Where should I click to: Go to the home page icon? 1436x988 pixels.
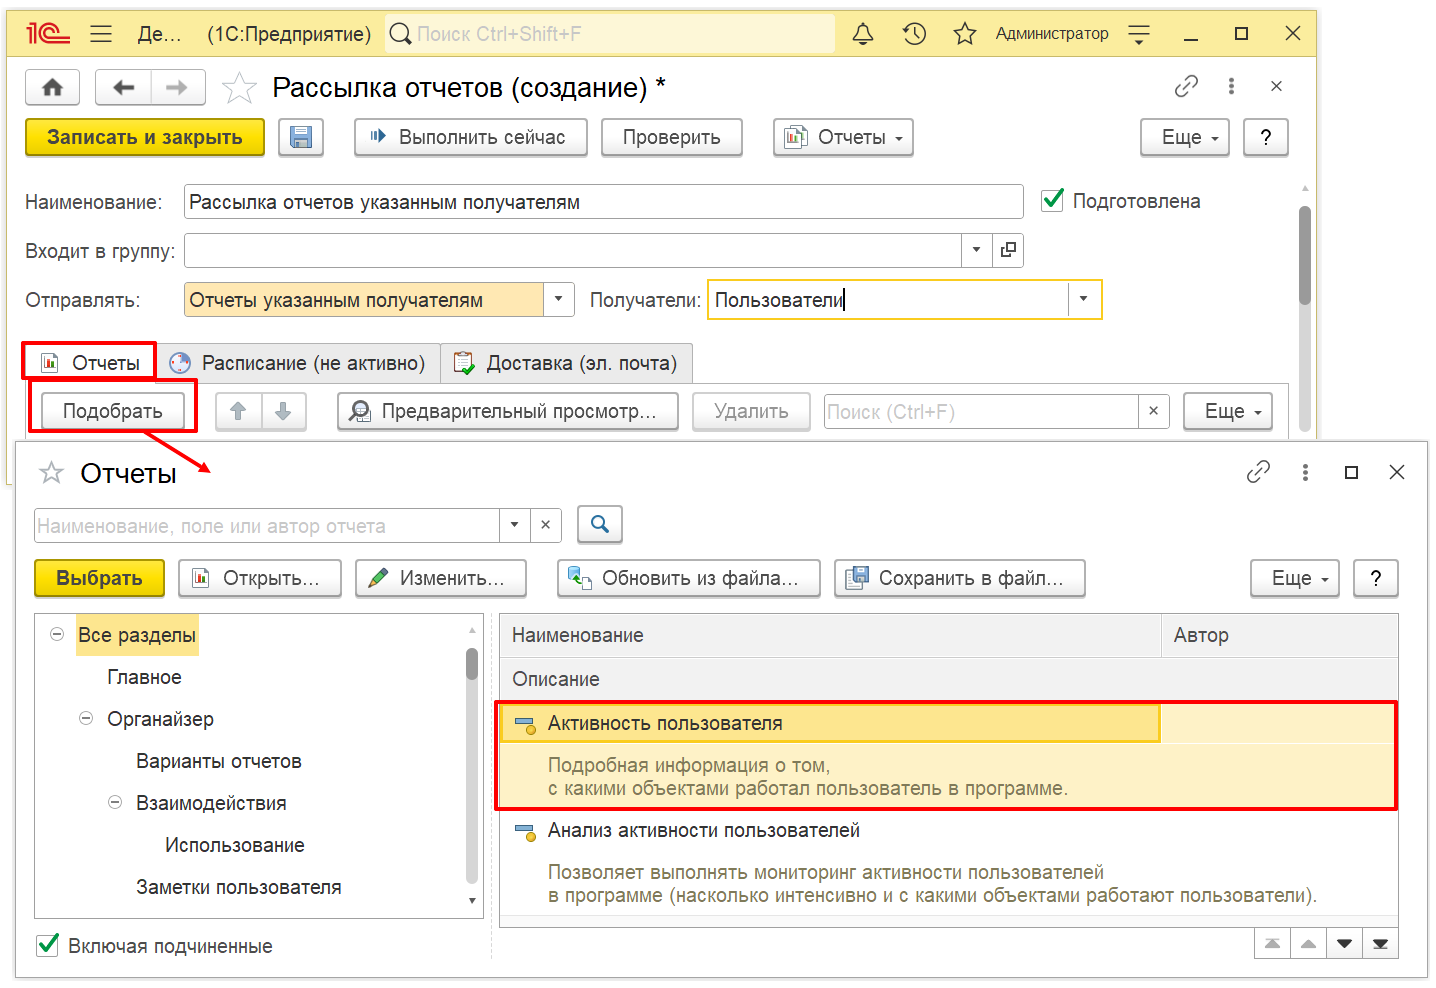click(53, 87)
